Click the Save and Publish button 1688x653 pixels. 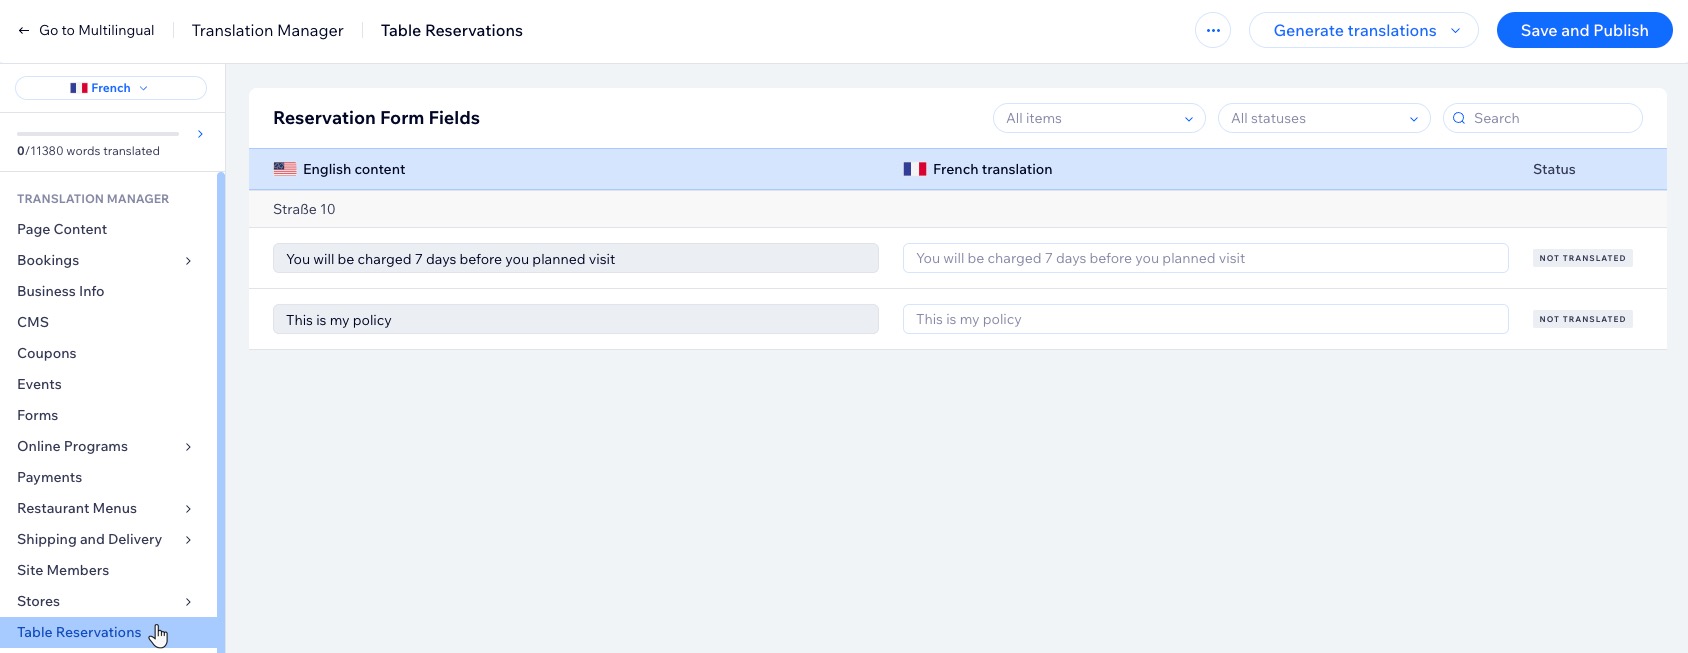coord(1584,30)
